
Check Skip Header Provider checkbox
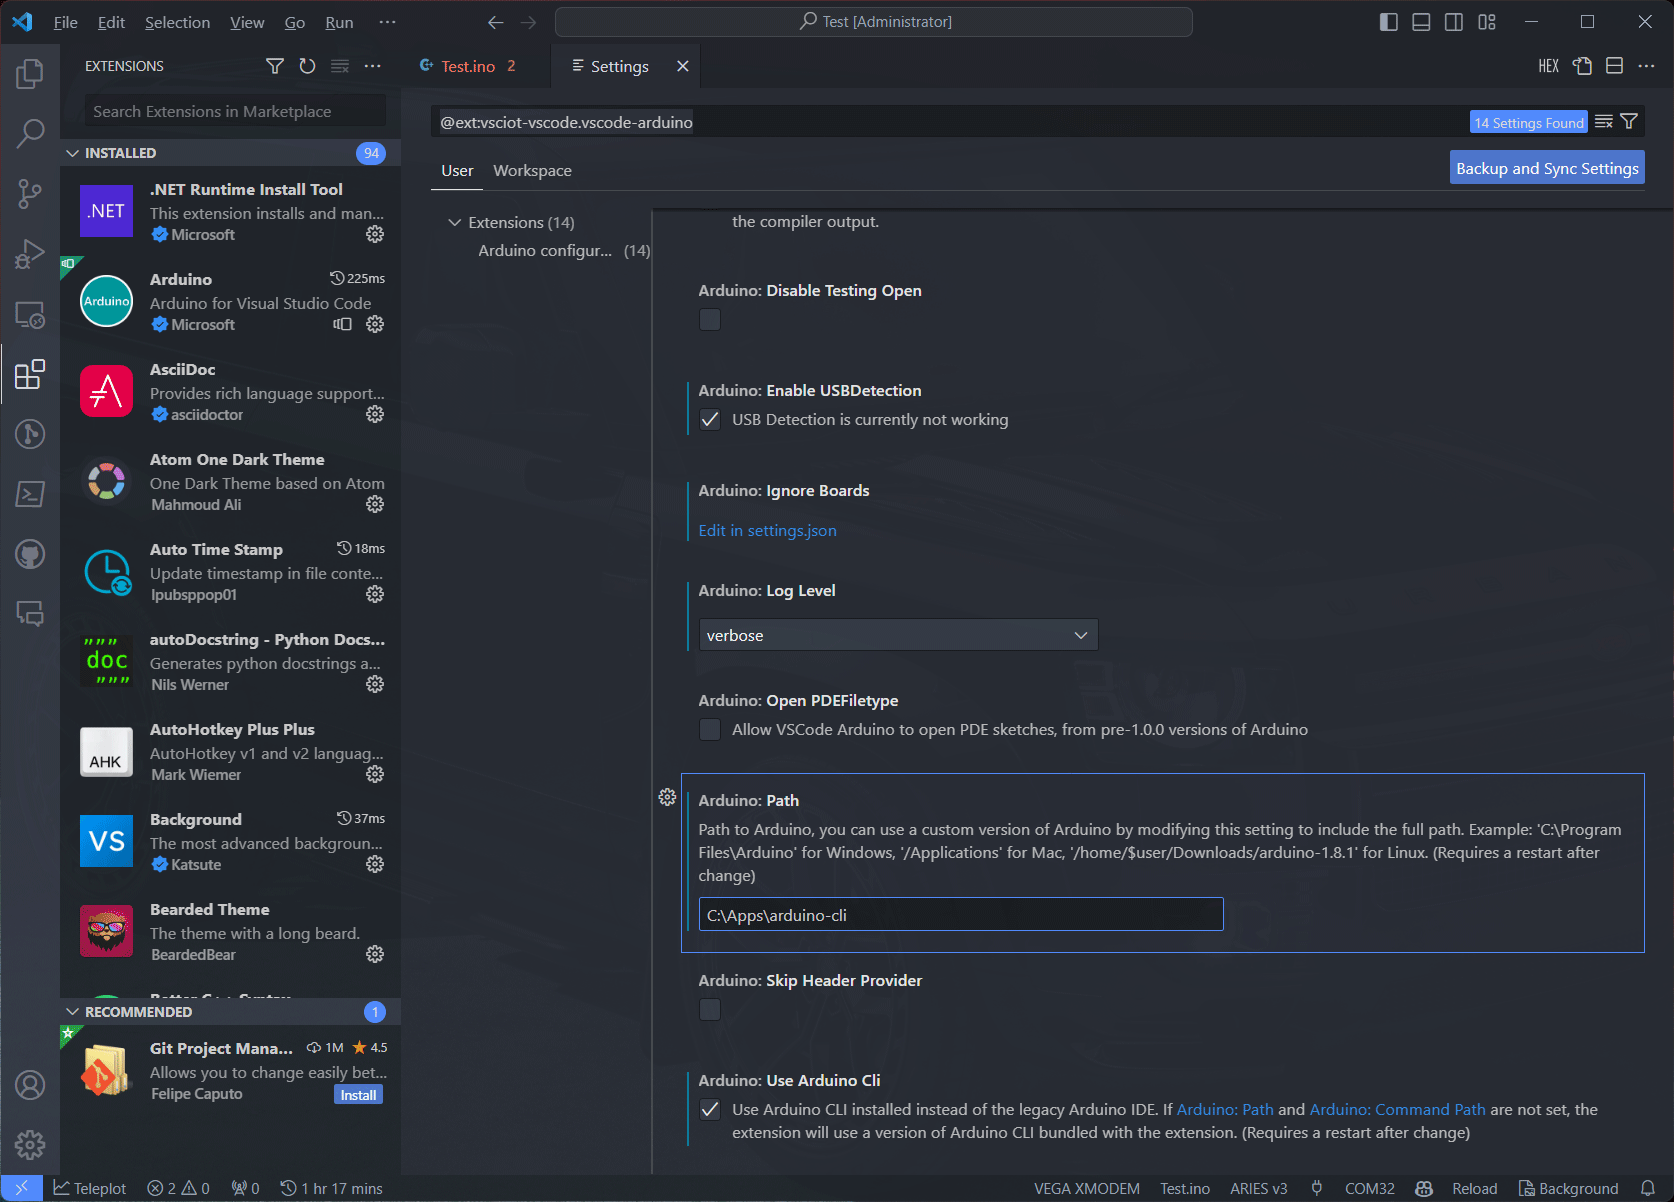710,1010
